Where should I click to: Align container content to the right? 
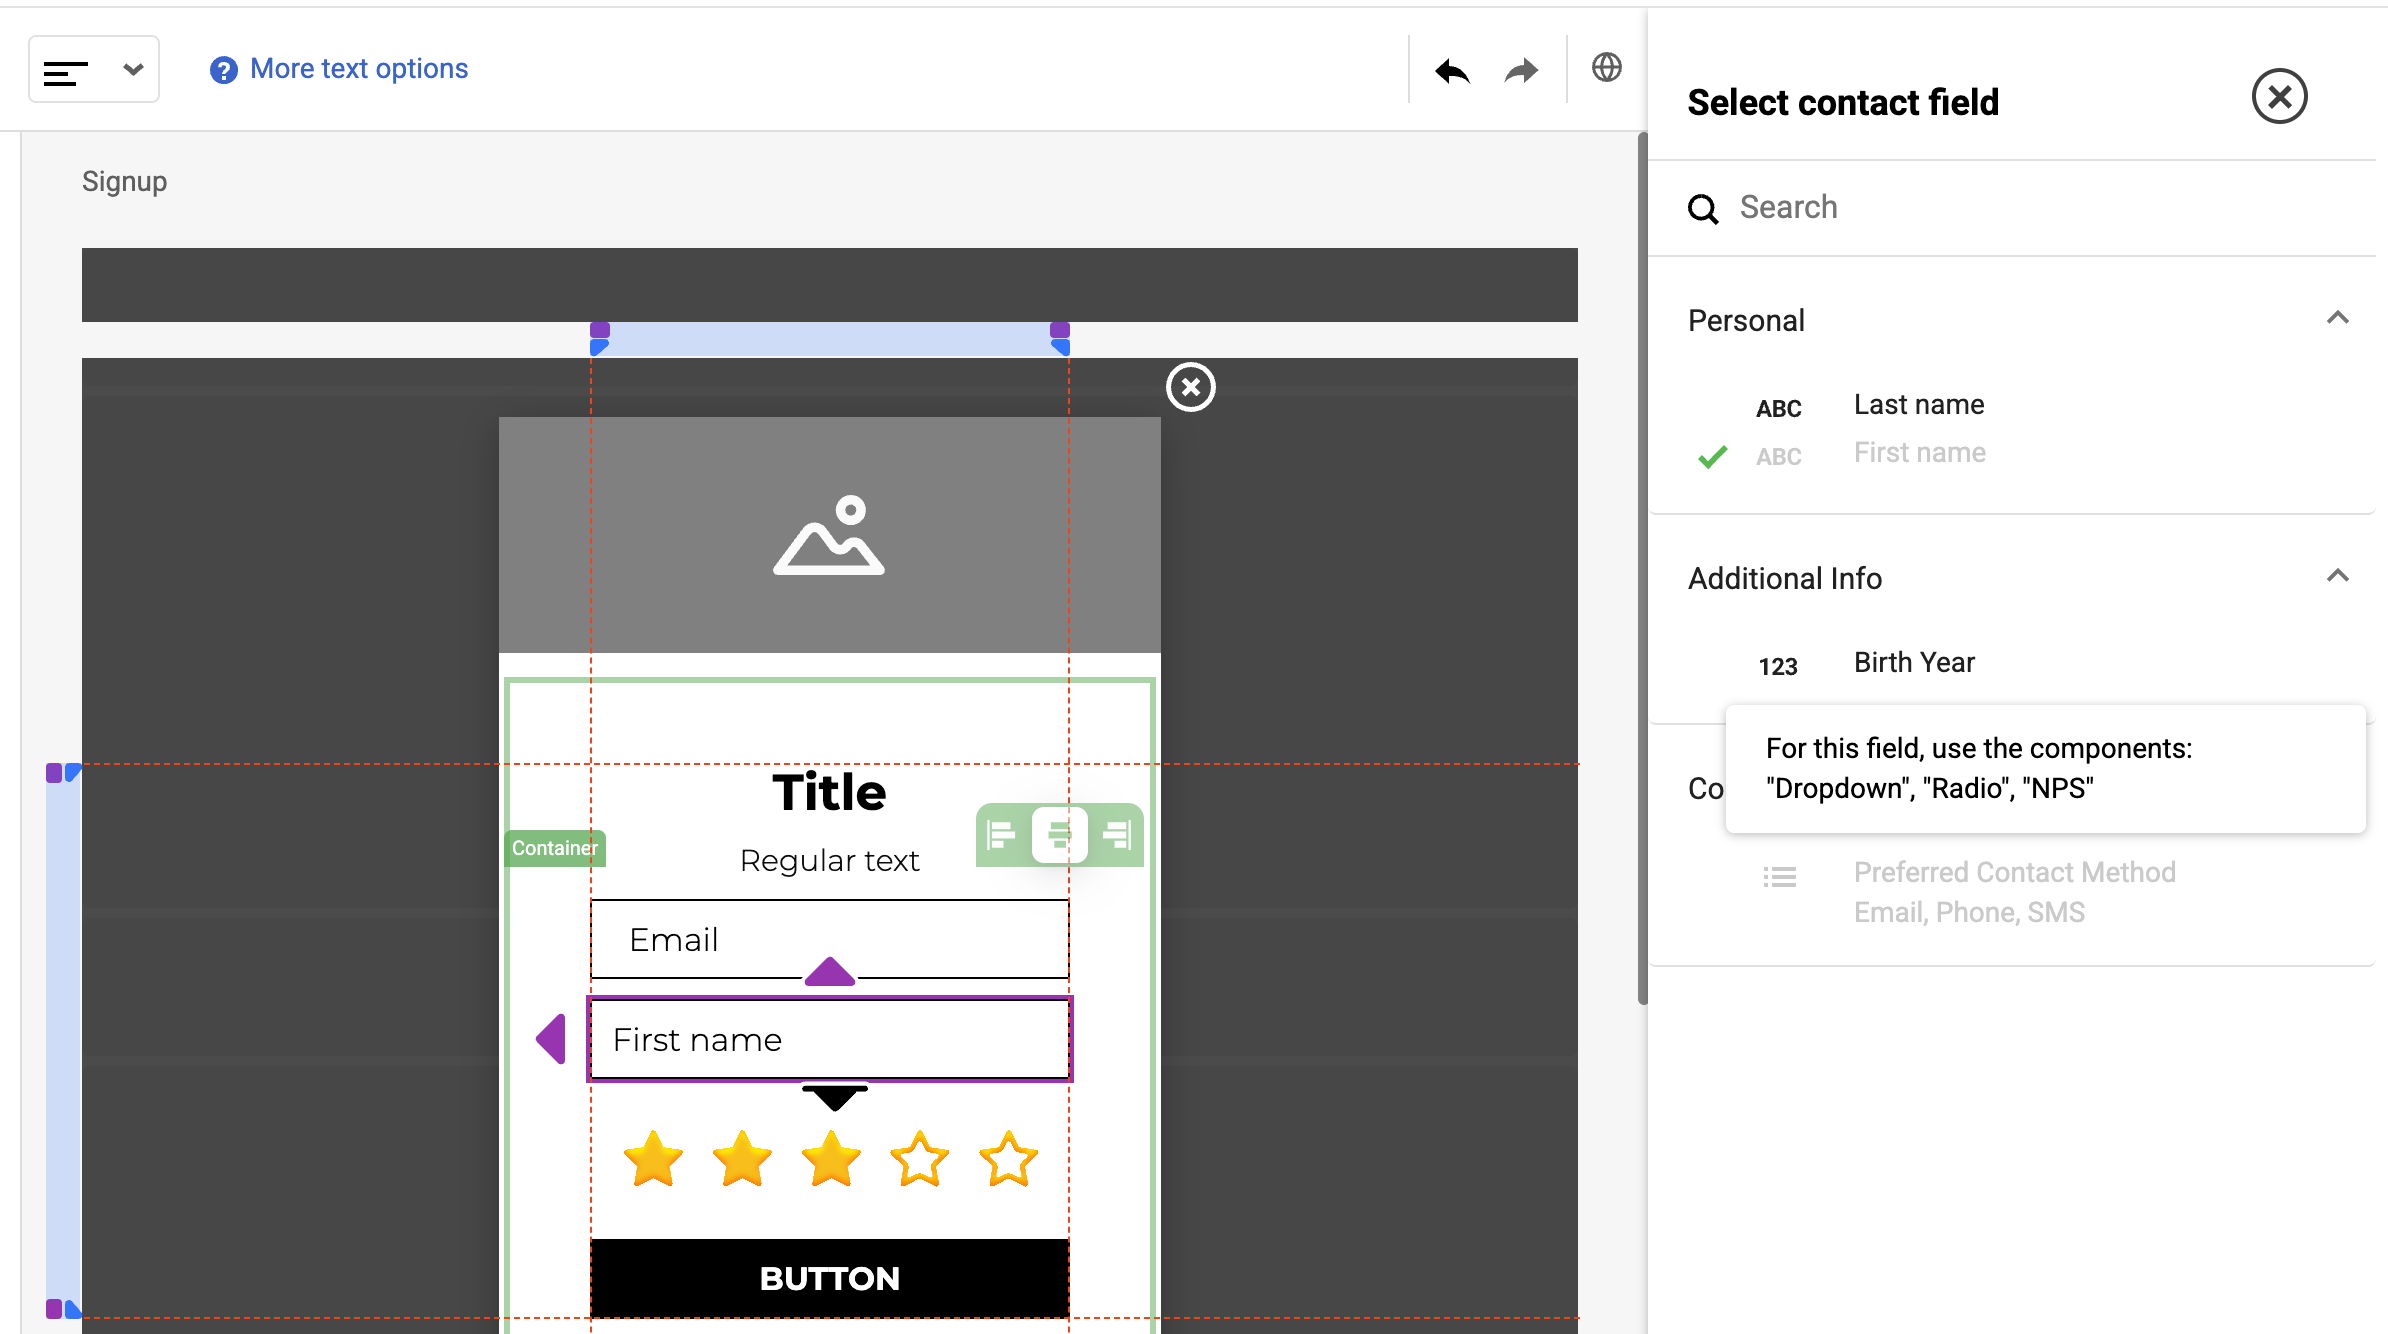(x=1117, y=834)
